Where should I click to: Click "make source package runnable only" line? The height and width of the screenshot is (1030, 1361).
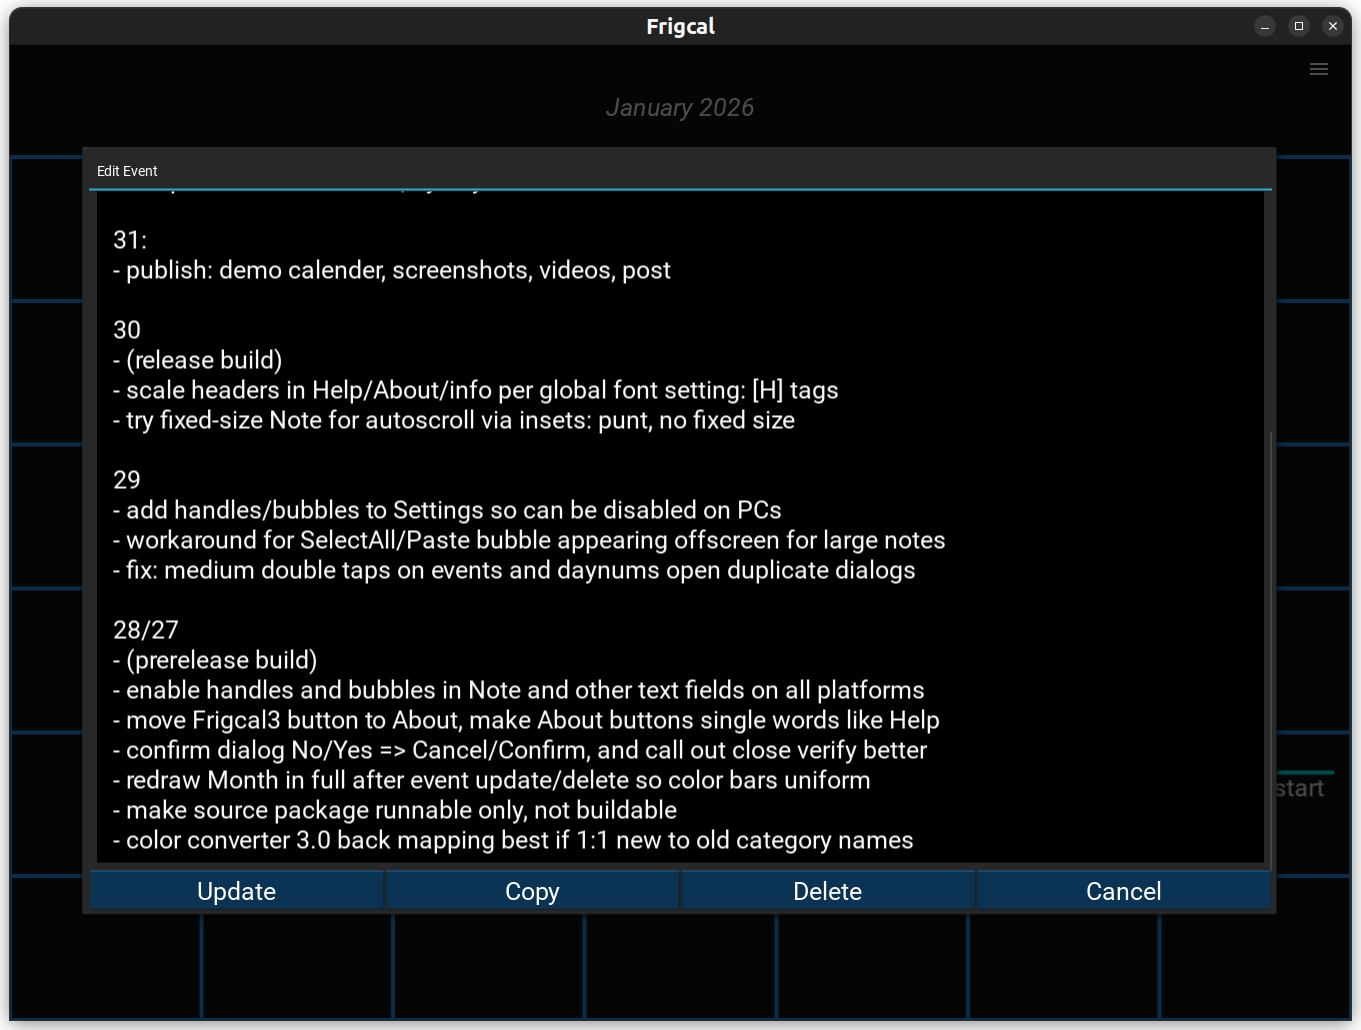click(400, 810)
